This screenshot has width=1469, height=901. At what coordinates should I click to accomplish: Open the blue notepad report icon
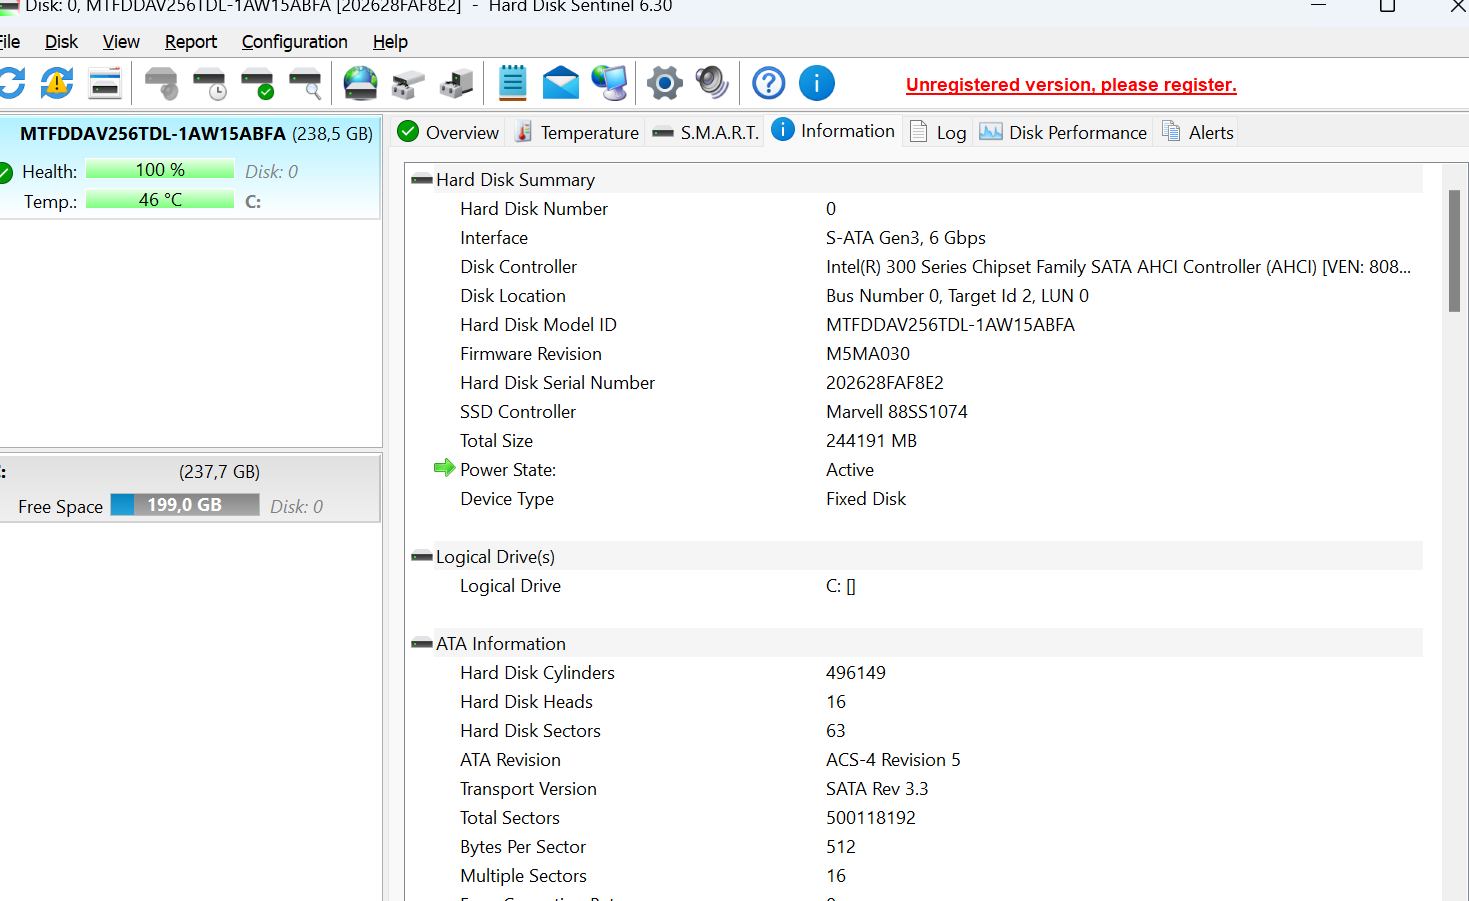click(513, 83)
